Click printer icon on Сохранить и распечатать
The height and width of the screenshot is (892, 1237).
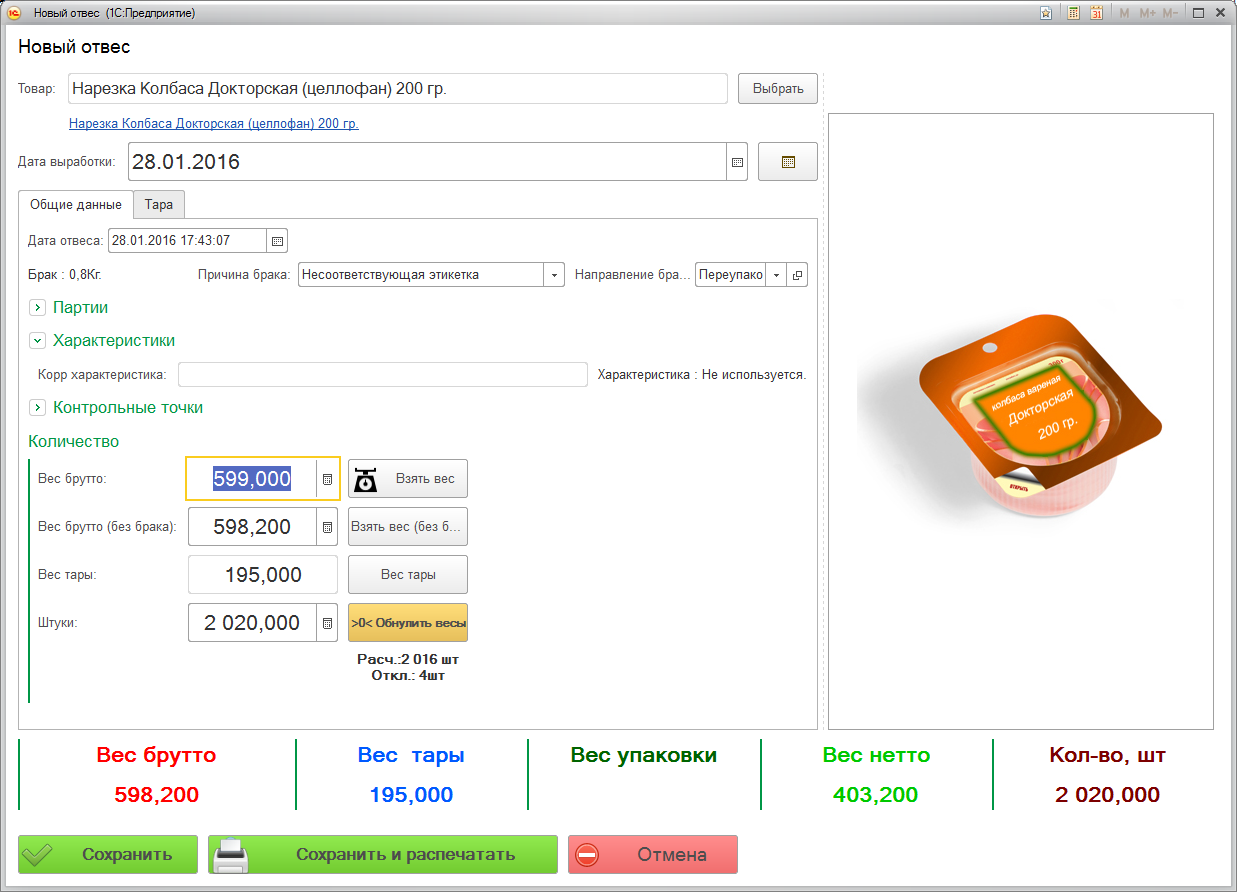point(232,856)
